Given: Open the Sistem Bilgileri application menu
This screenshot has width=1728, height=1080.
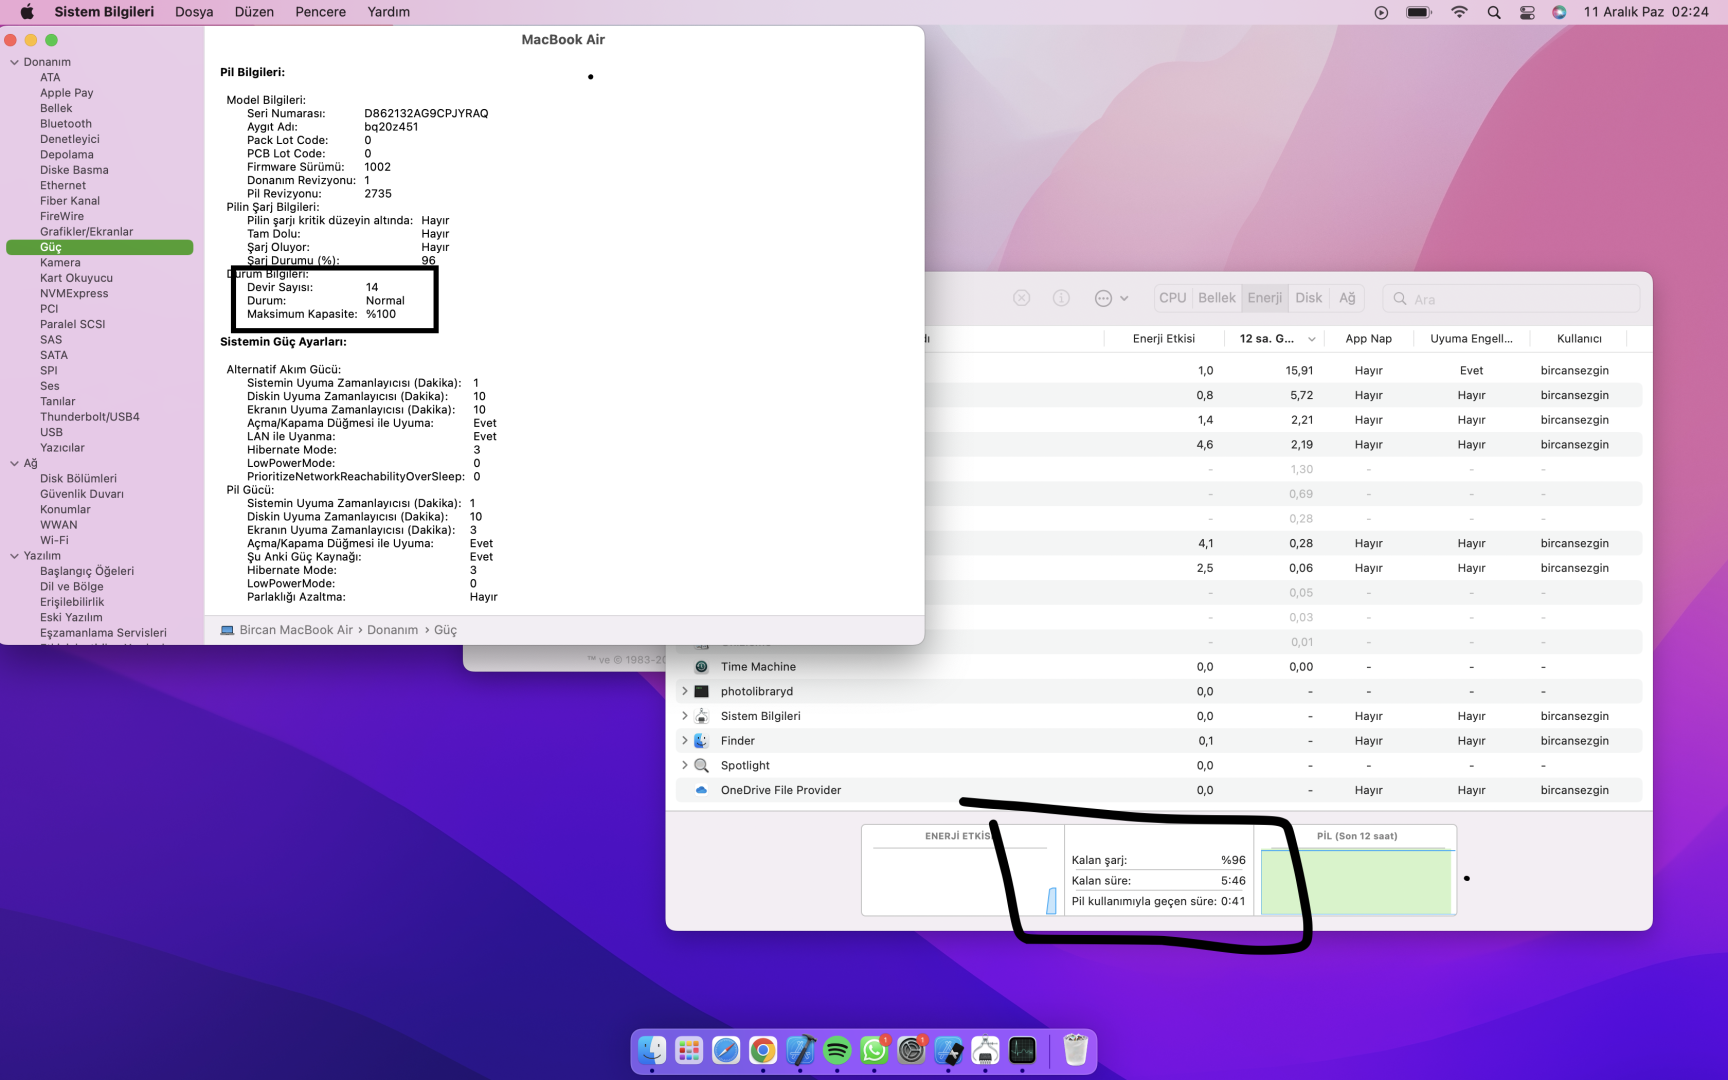Looking at the screenshot, I should click(104, 12).
